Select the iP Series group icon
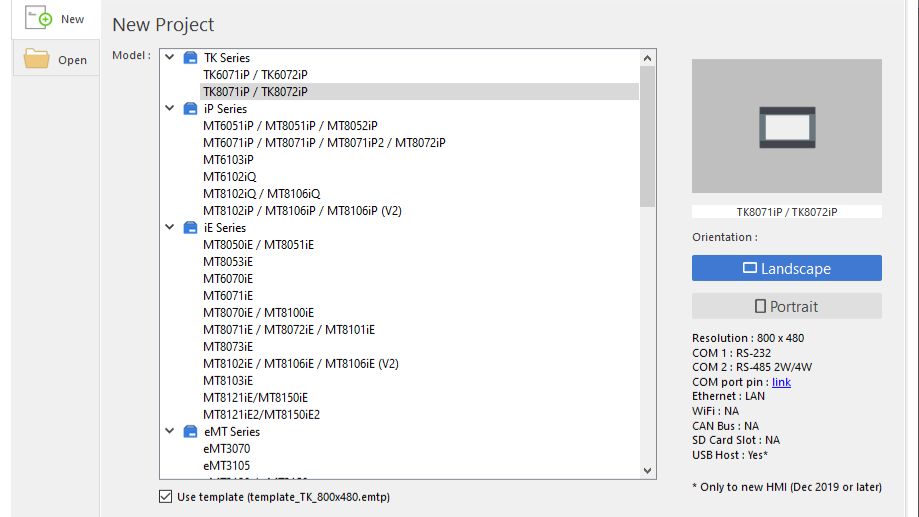 pyautogui.click(x=191, y=109)
